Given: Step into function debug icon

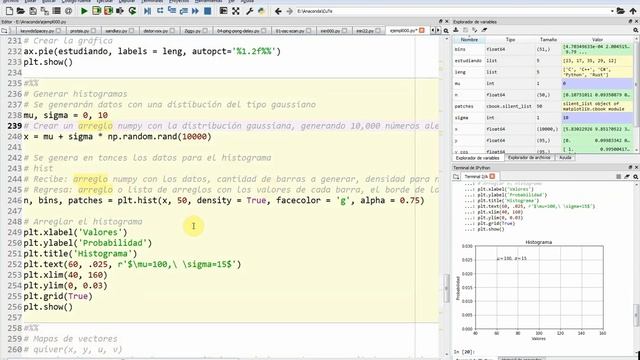Looking at the screenshot, I should (172, 11).
